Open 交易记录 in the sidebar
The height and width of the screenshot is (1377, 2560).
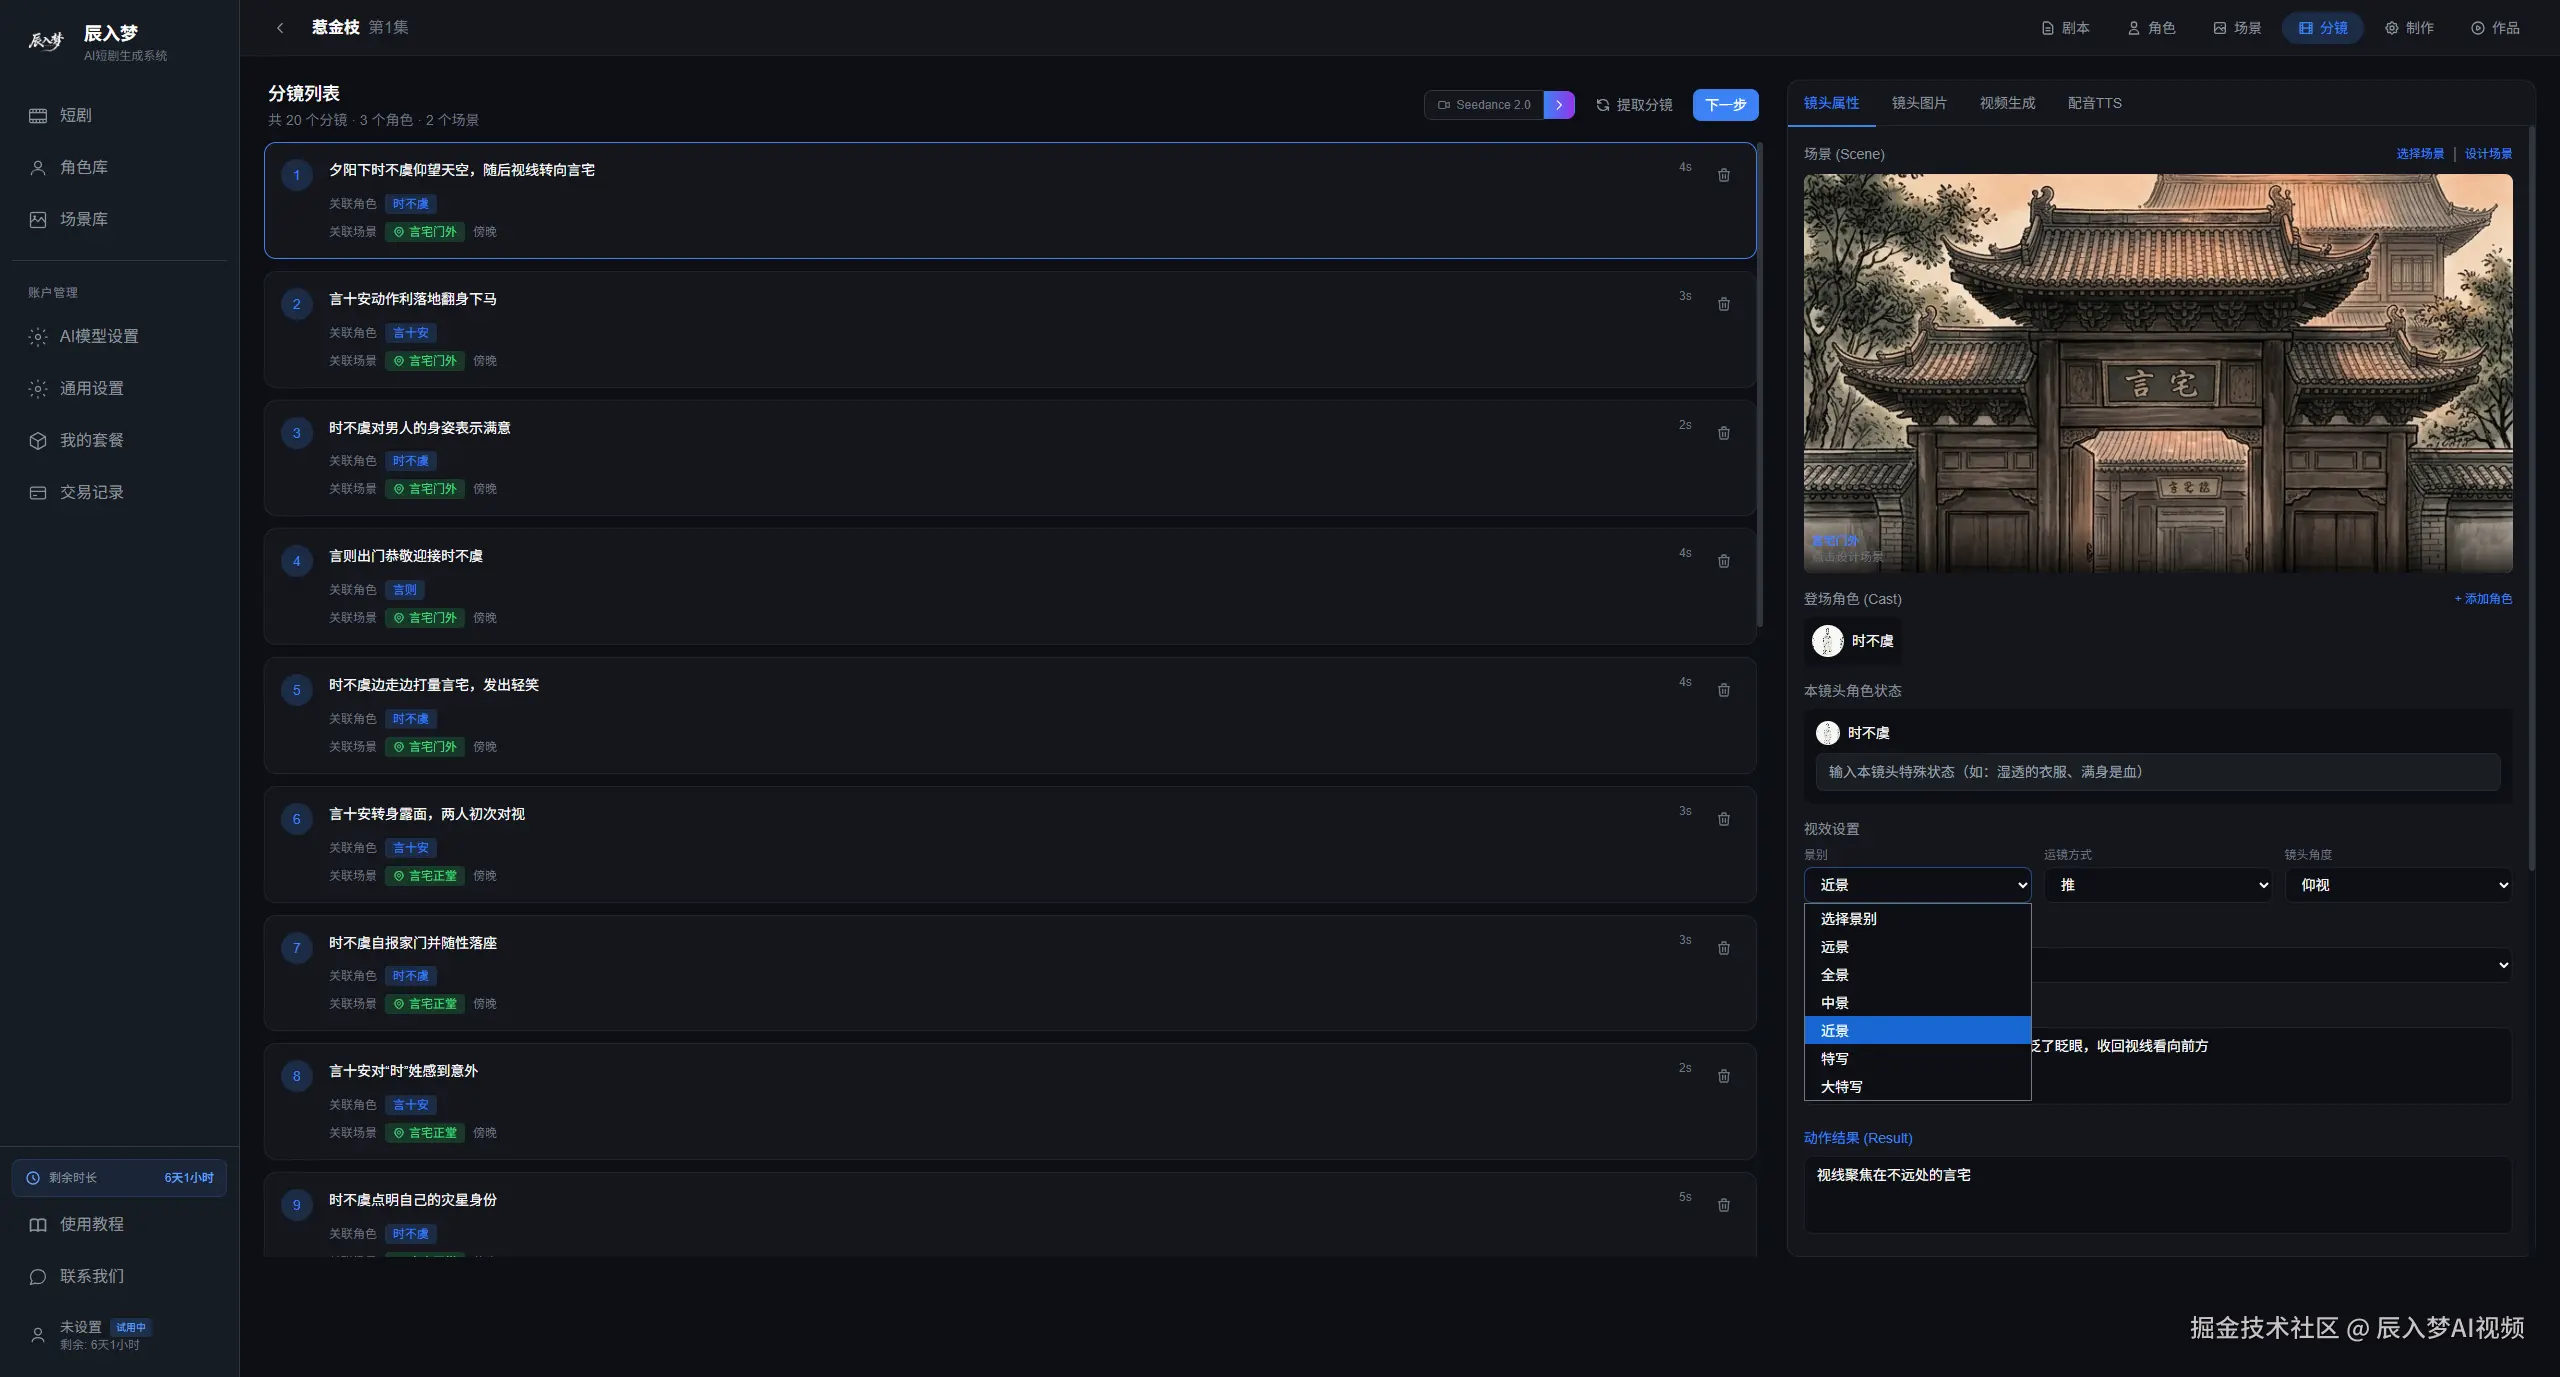(x=91, y=493)
